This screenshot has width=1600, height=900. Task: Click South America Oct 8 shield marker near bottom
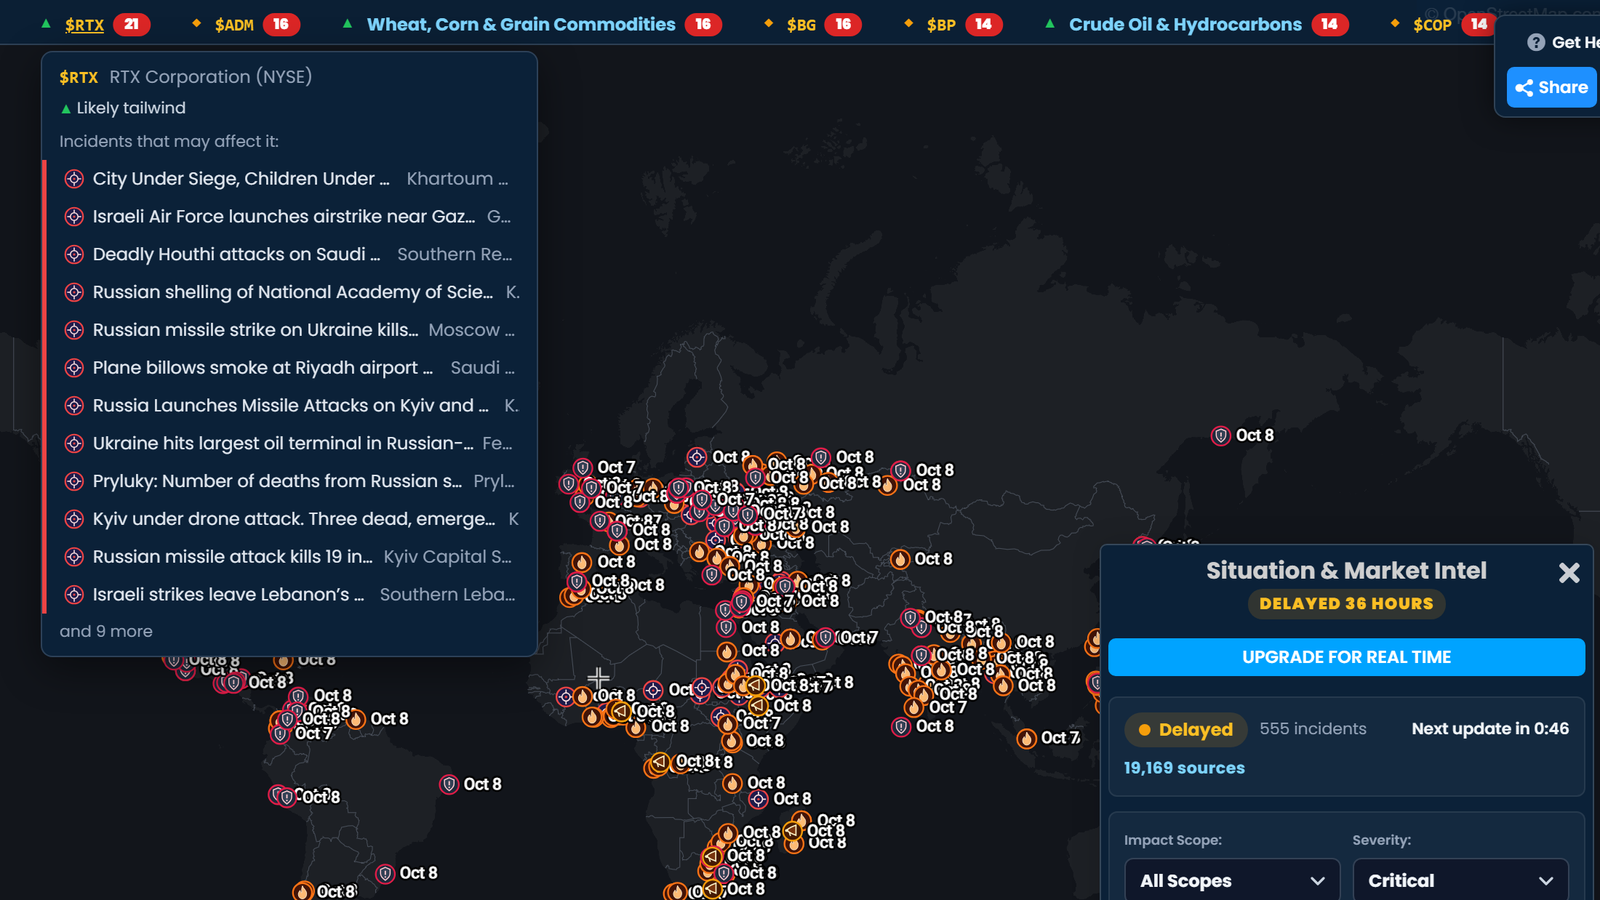[x=385, y=874]
